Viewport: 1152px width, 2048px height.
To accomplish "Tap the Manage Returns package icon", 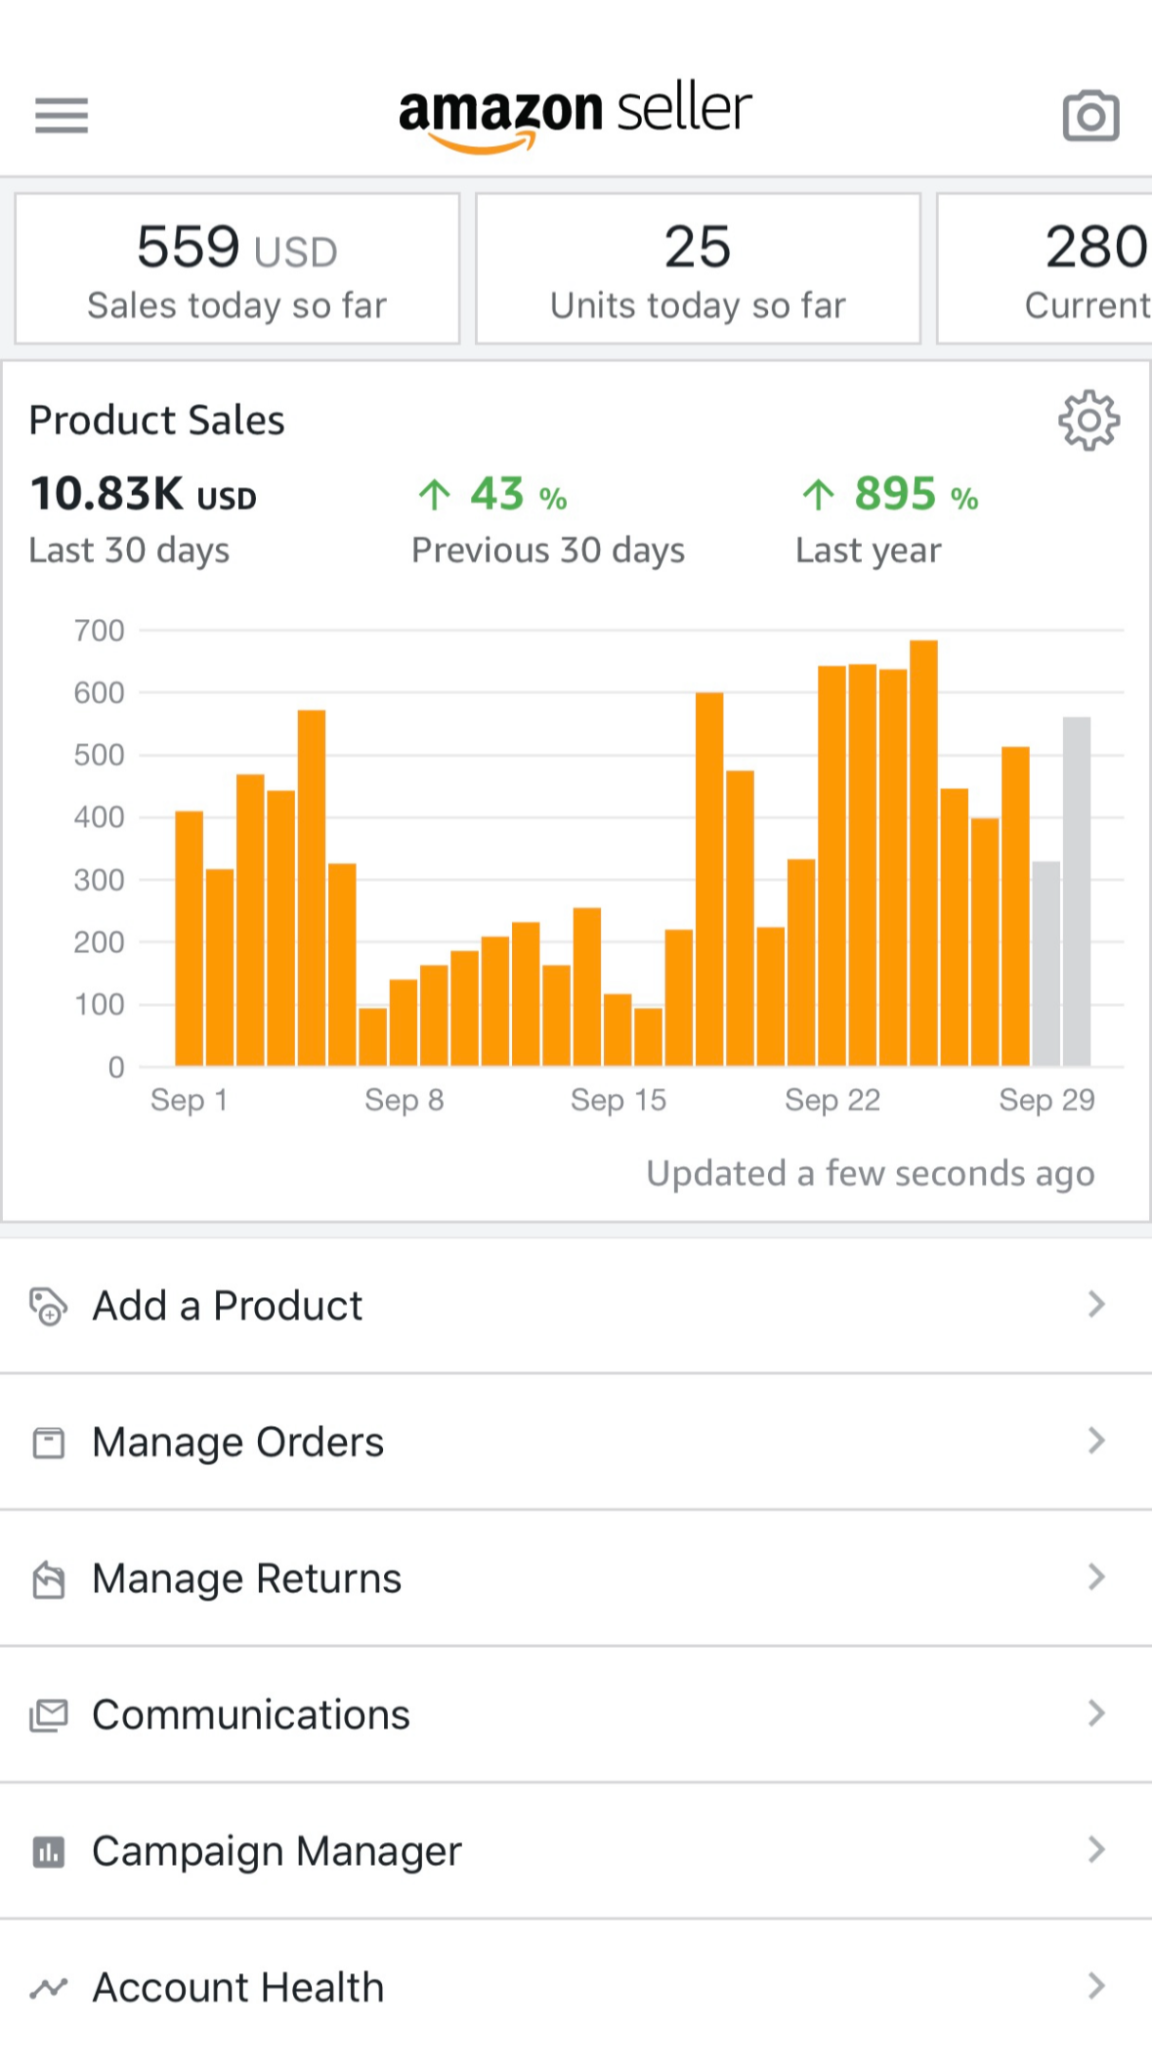I will [x=48, y=1579].
